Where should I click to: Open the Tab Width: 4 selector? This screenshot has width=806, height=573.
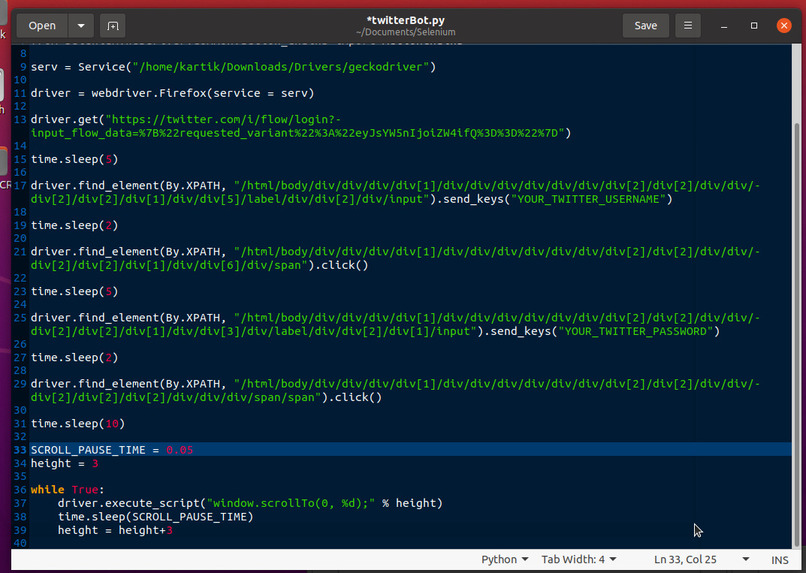point(579,560)
